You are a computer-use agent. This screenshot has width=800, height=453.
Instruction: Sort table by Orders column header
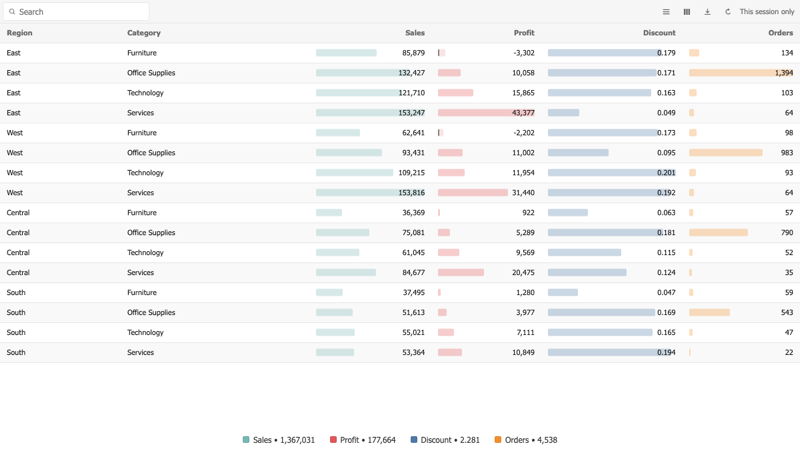click(781, 33)
